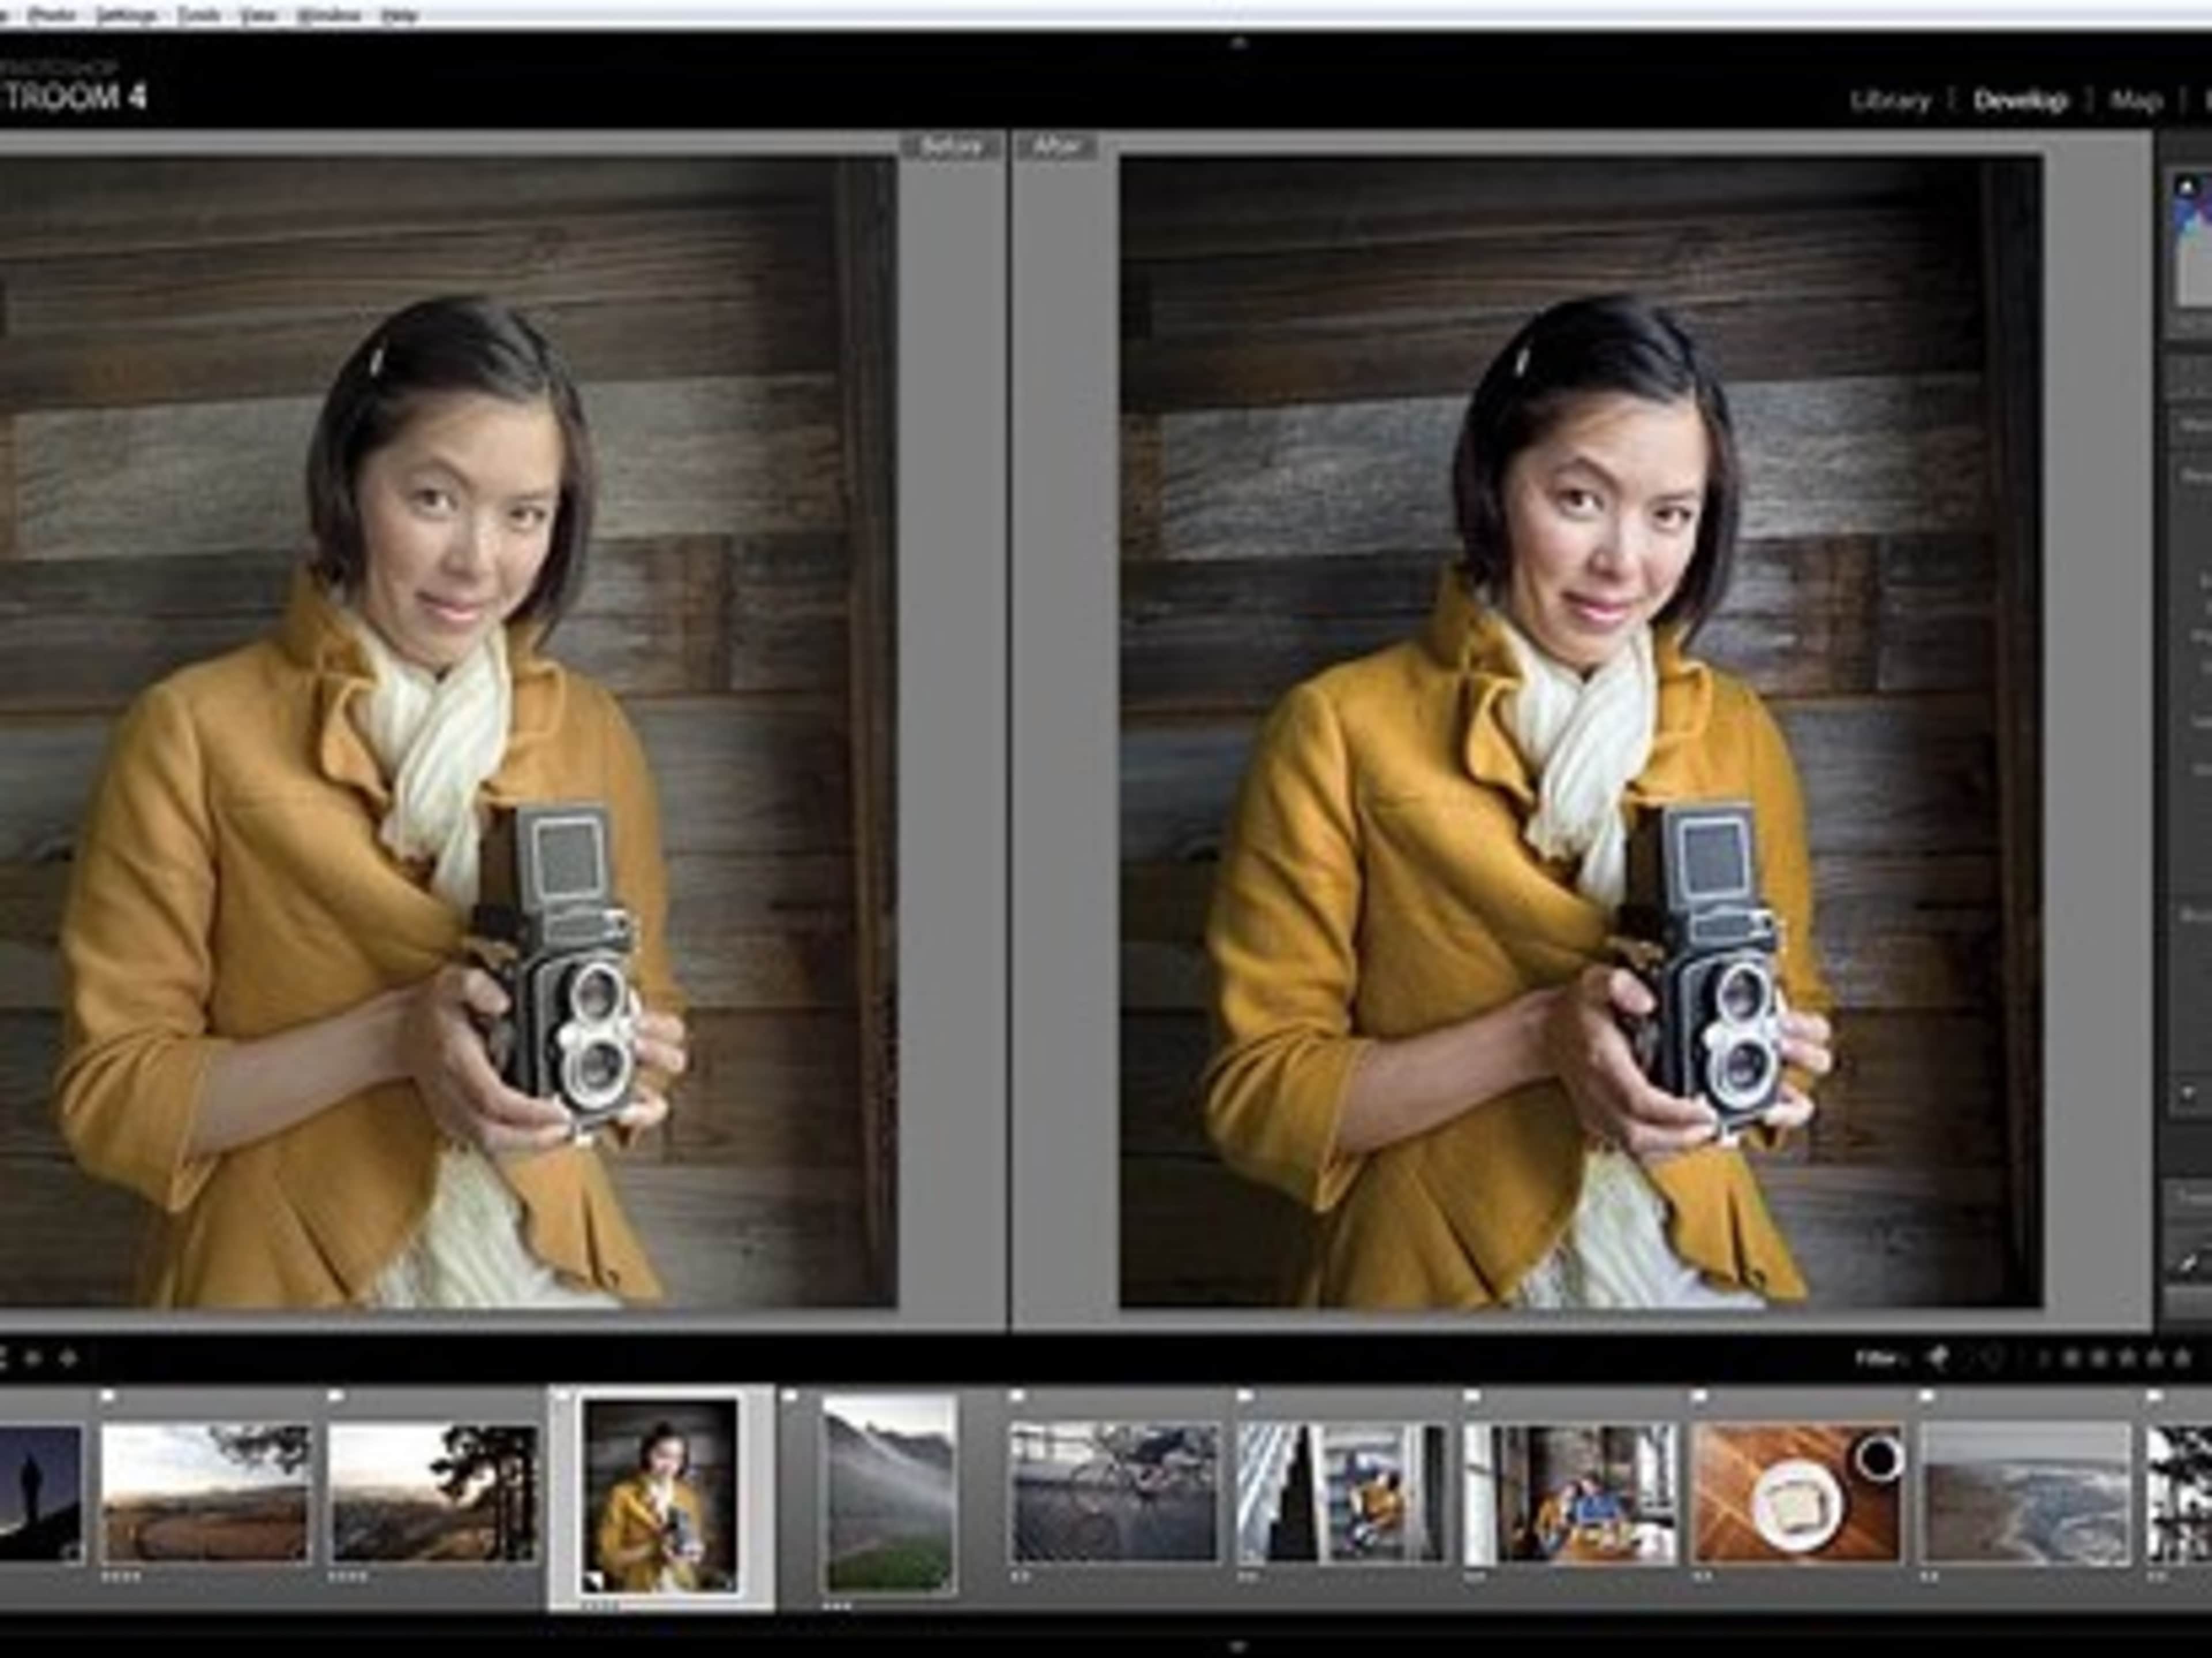This screenshot has height=1658, width=2212.
Task: Open the Window menu
Action: [x=329, y=15]
